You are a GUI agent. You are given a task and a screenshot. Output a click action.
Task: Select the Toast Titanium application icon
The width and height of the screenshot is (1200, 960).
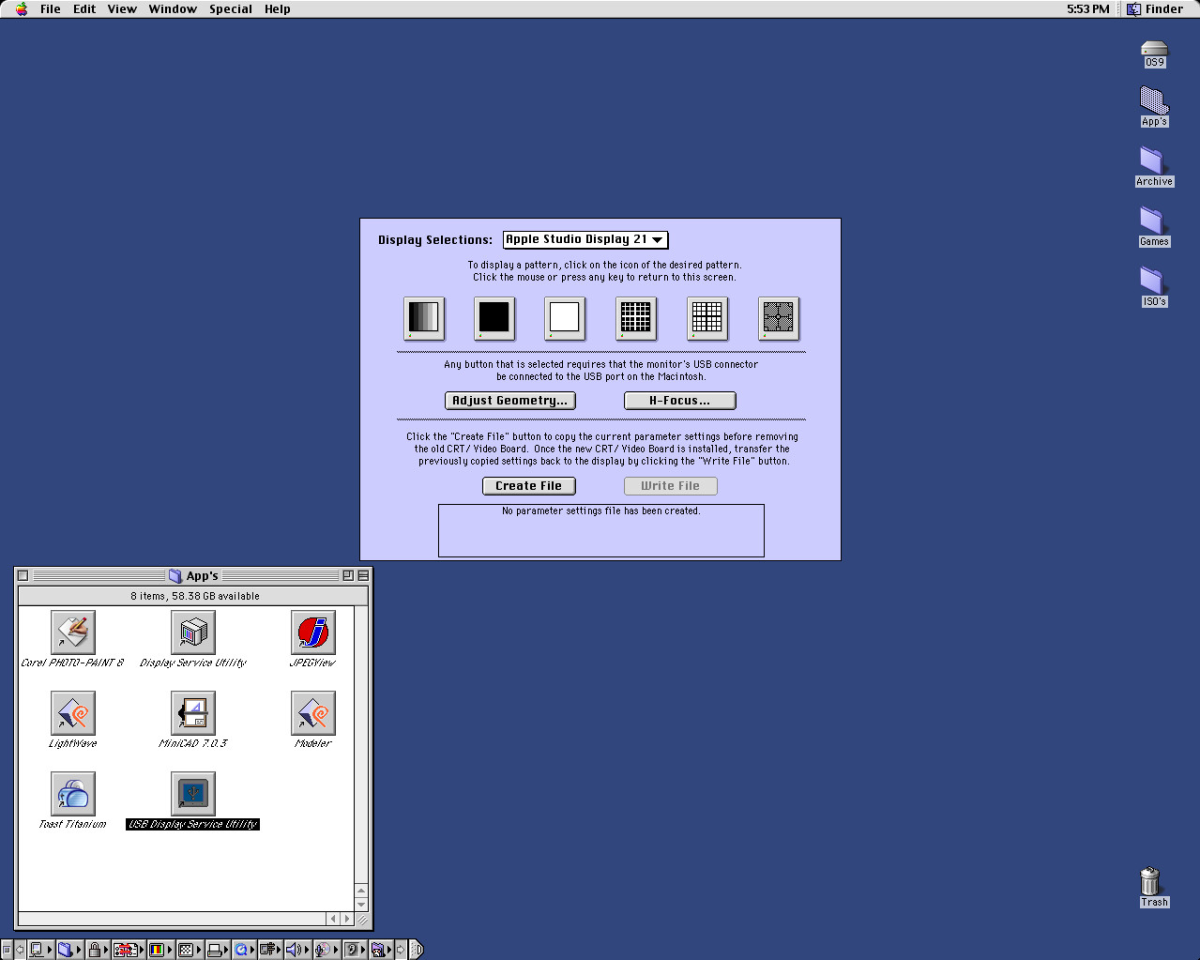click(x=73, y=793)
